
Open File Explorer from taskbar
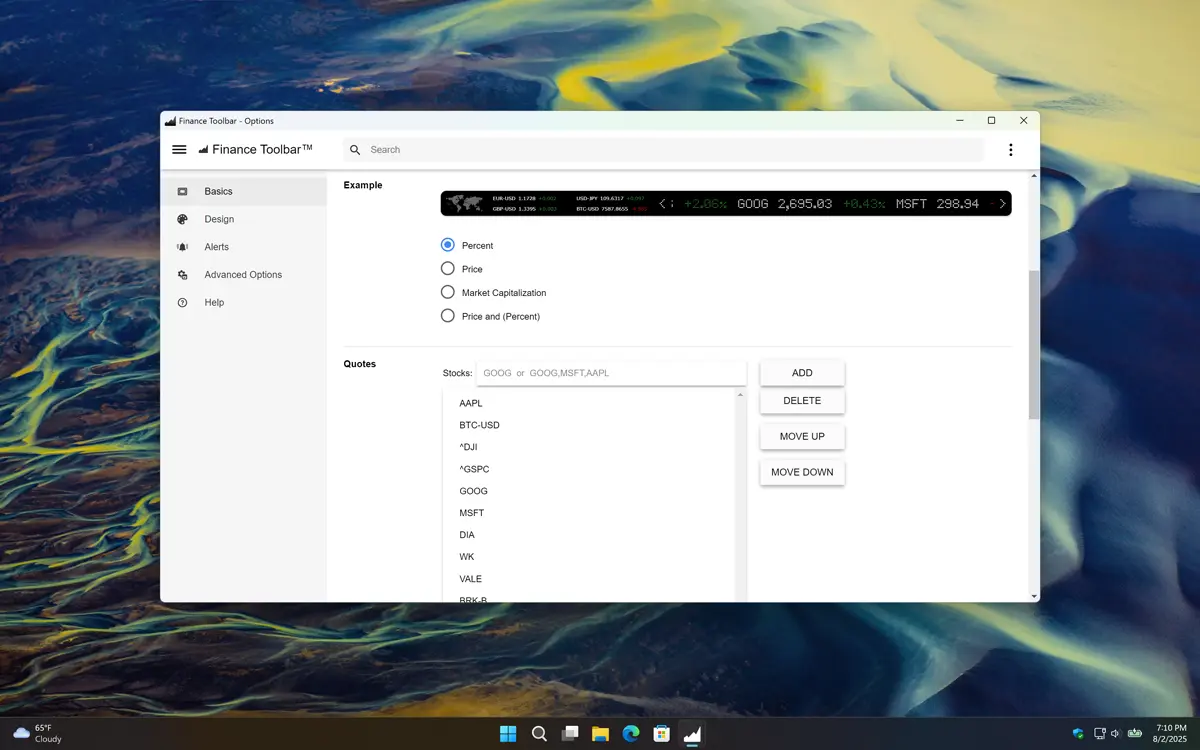coord(600,734)
